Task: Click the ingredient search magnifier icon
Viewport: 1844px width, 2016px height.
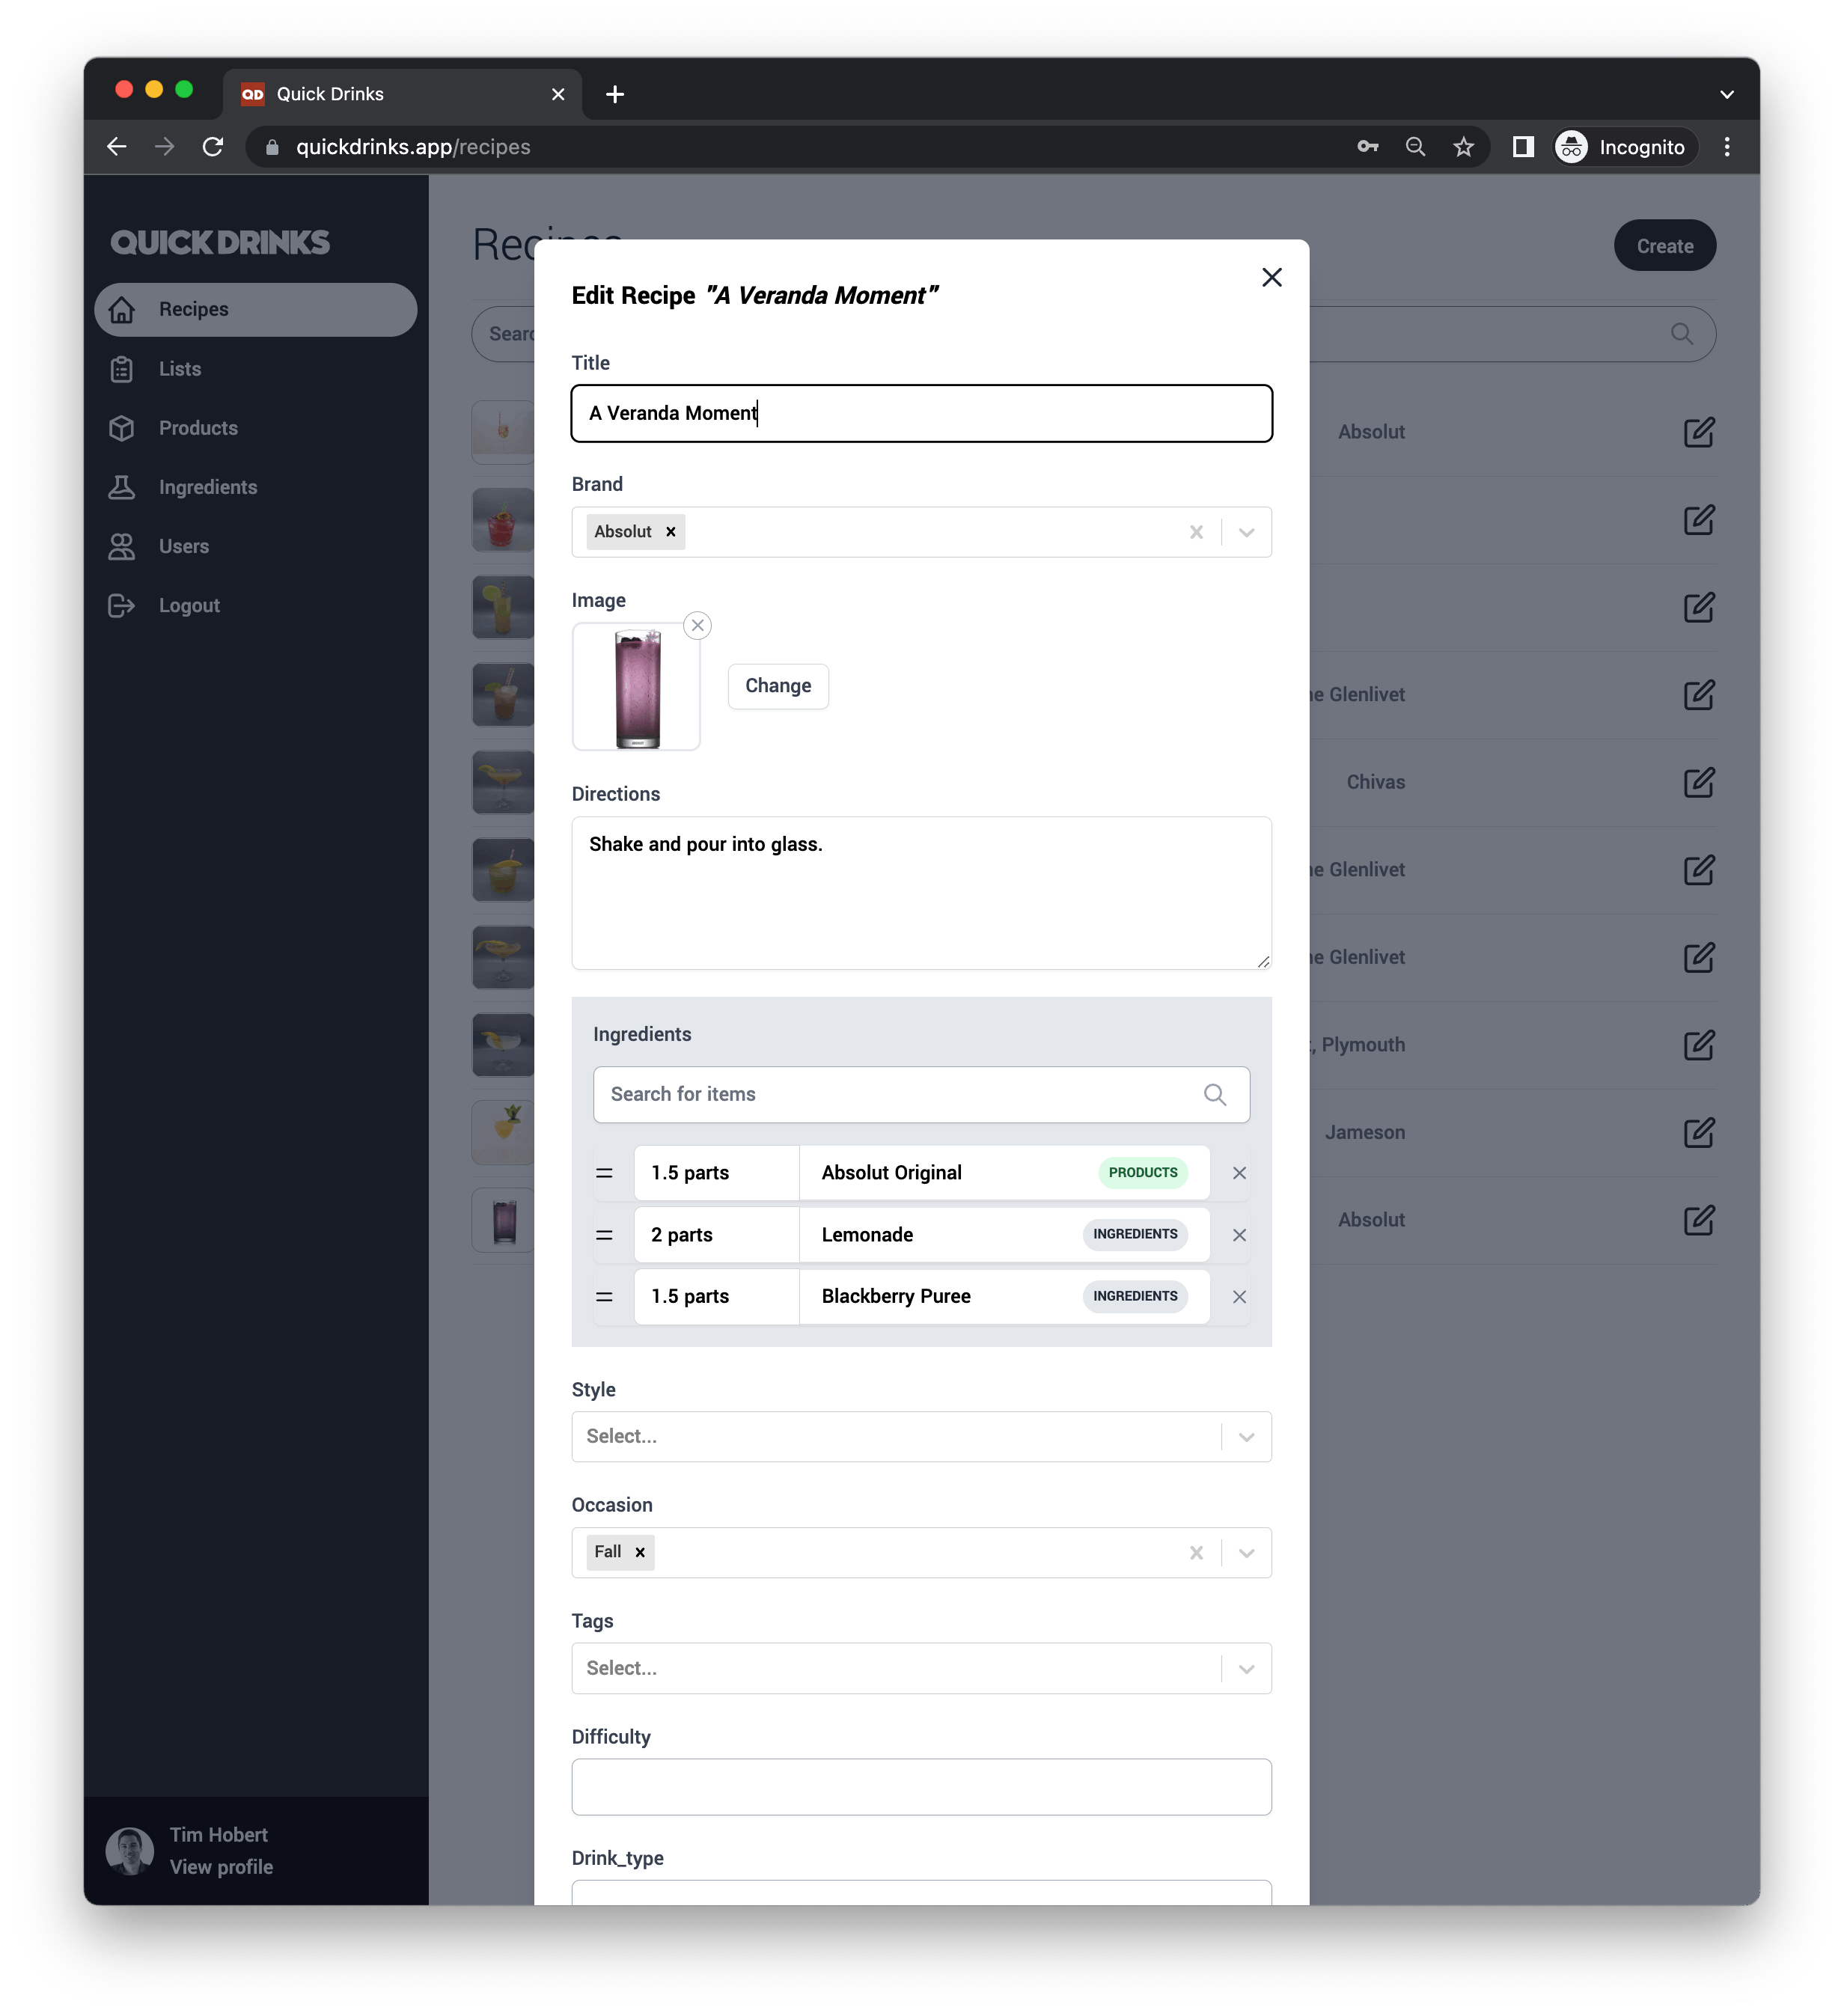Action: [x=1214, y=1094]
